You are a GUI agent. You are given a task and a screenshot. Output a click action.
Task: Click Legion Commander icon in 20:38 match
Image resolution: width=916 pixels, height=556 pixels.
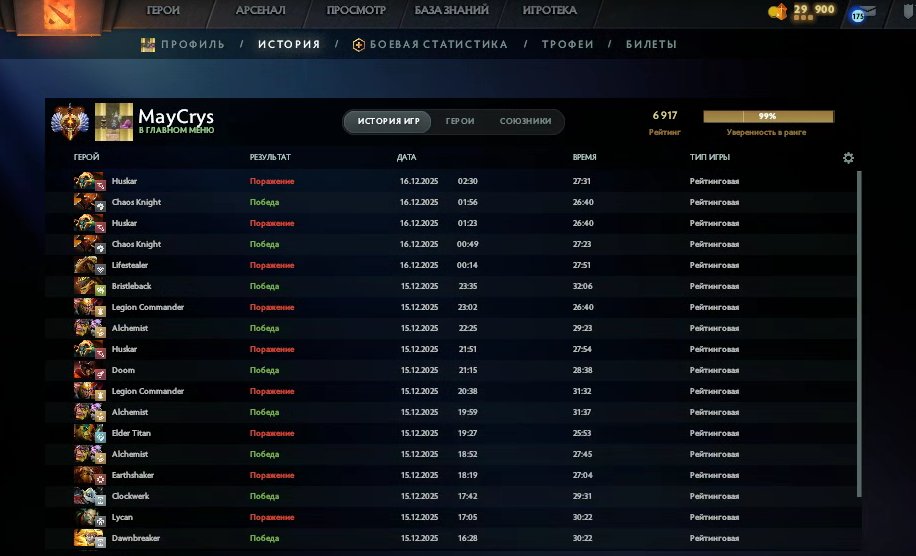pos(89,391)
